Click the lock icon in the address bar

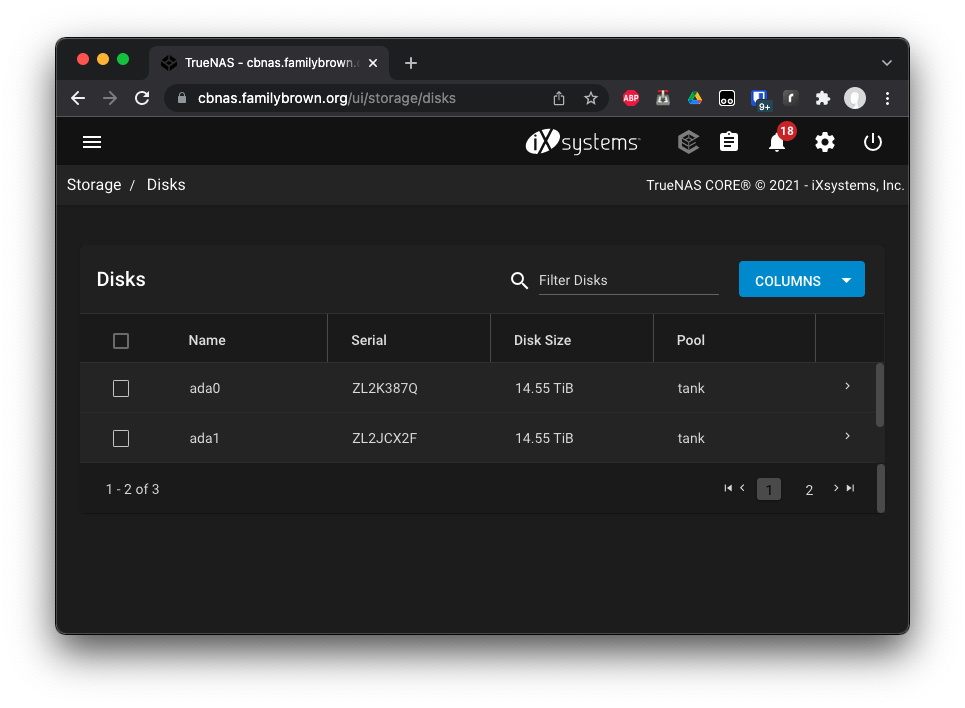[182, 99]
